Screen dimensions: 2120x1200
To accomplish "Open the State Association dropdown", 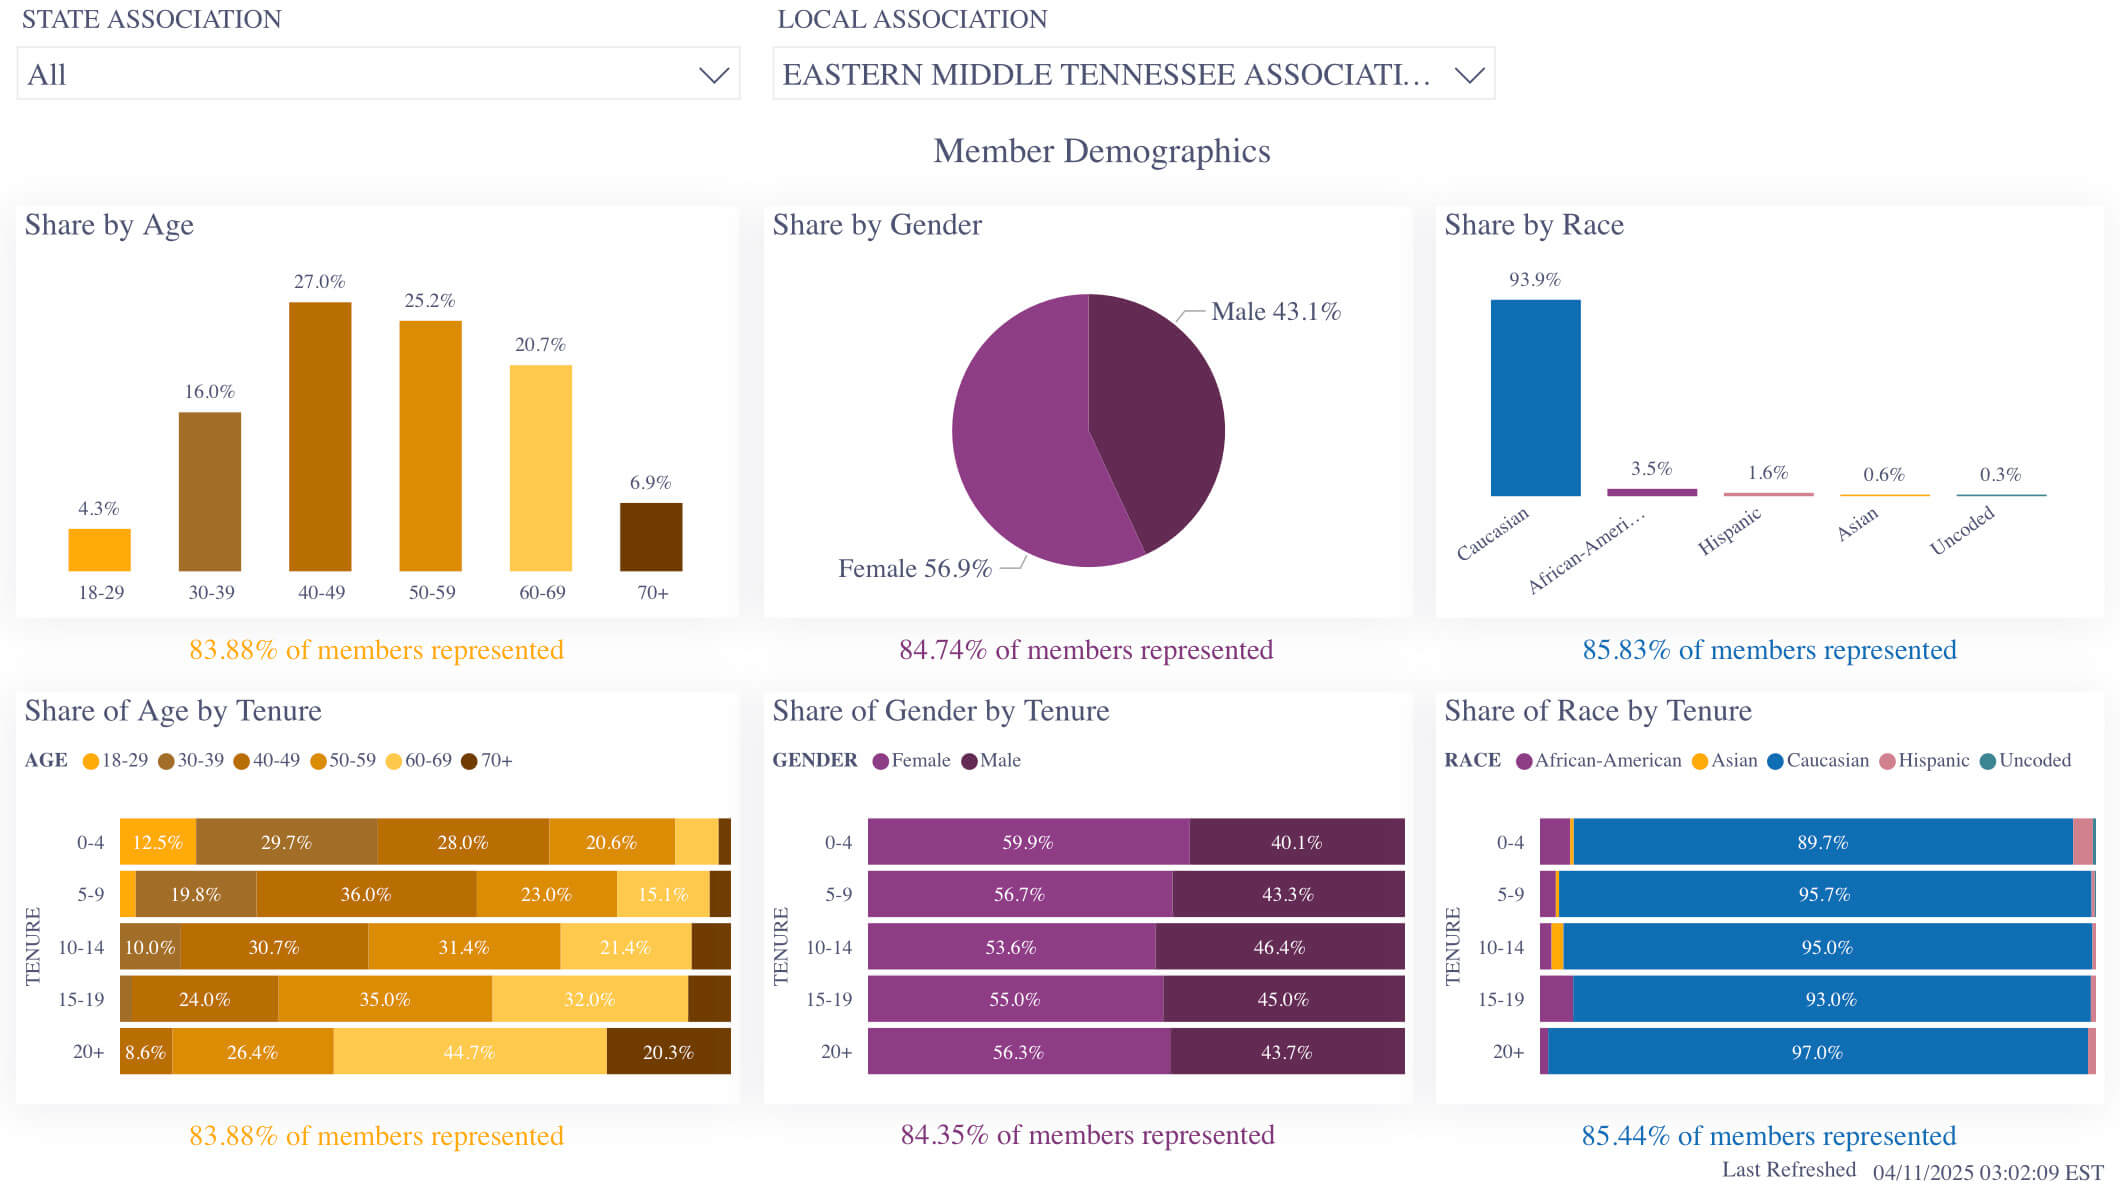I will pos(378,74).
